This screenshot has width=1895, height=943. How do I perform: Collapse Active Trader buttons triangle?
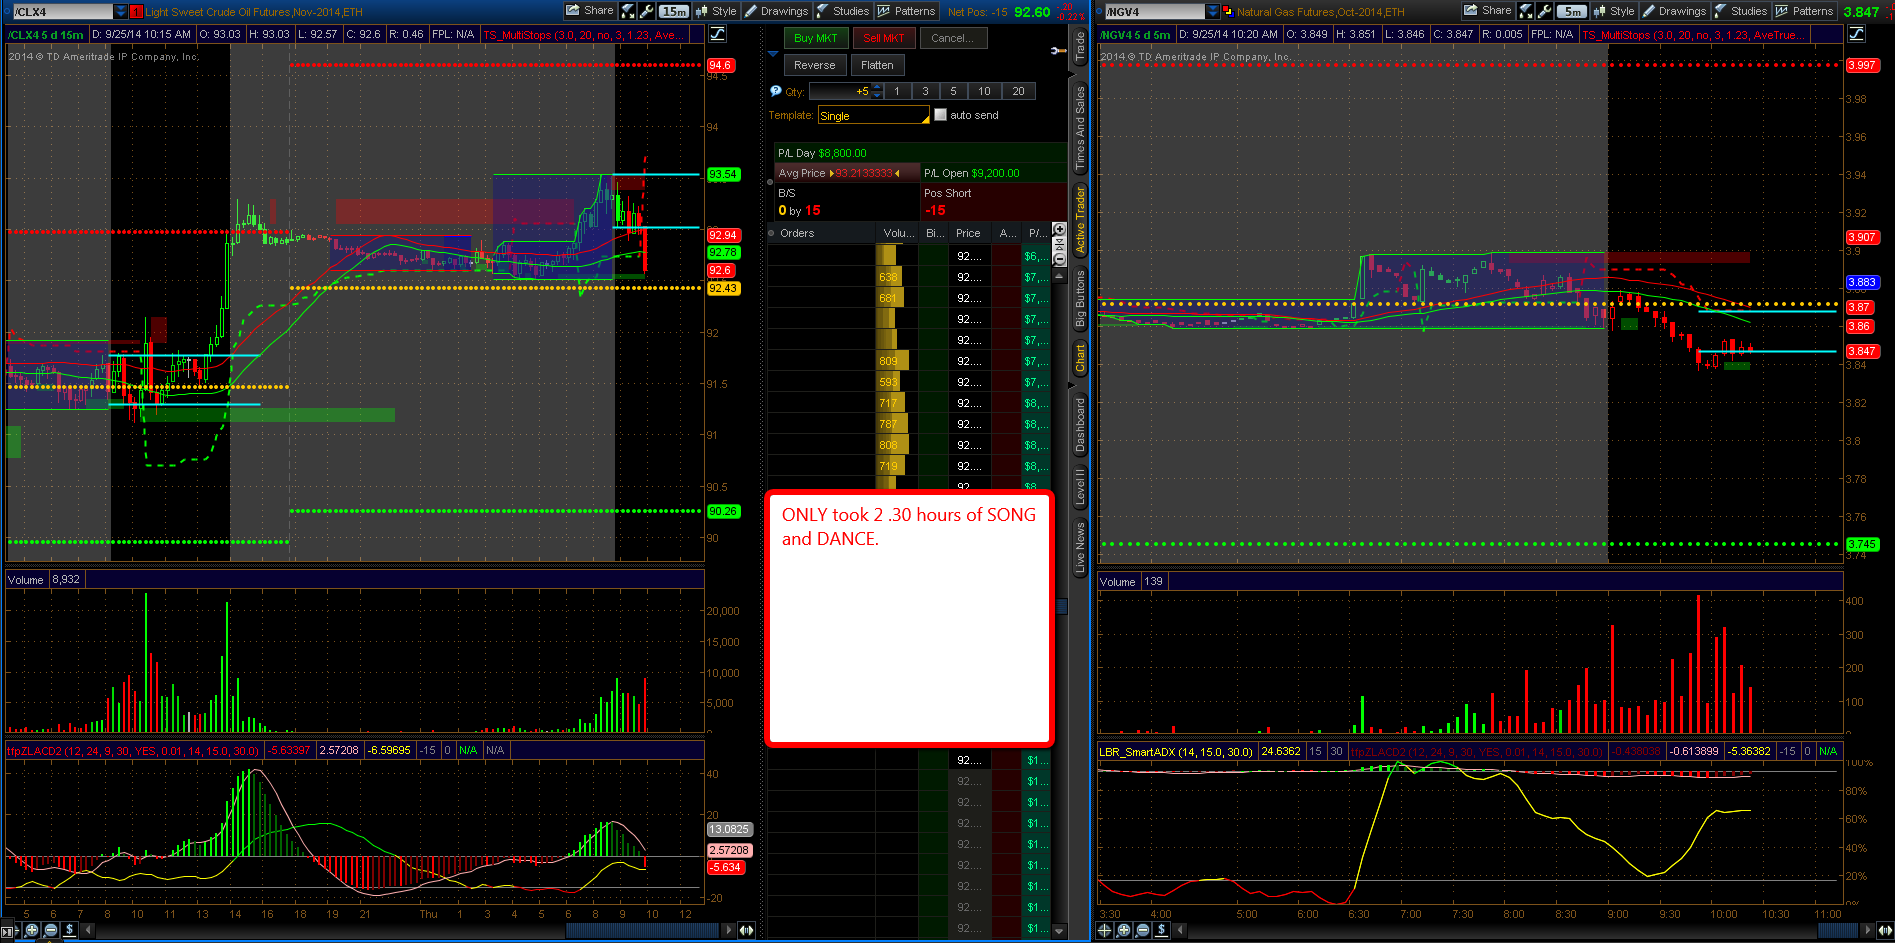click(773, 52)
